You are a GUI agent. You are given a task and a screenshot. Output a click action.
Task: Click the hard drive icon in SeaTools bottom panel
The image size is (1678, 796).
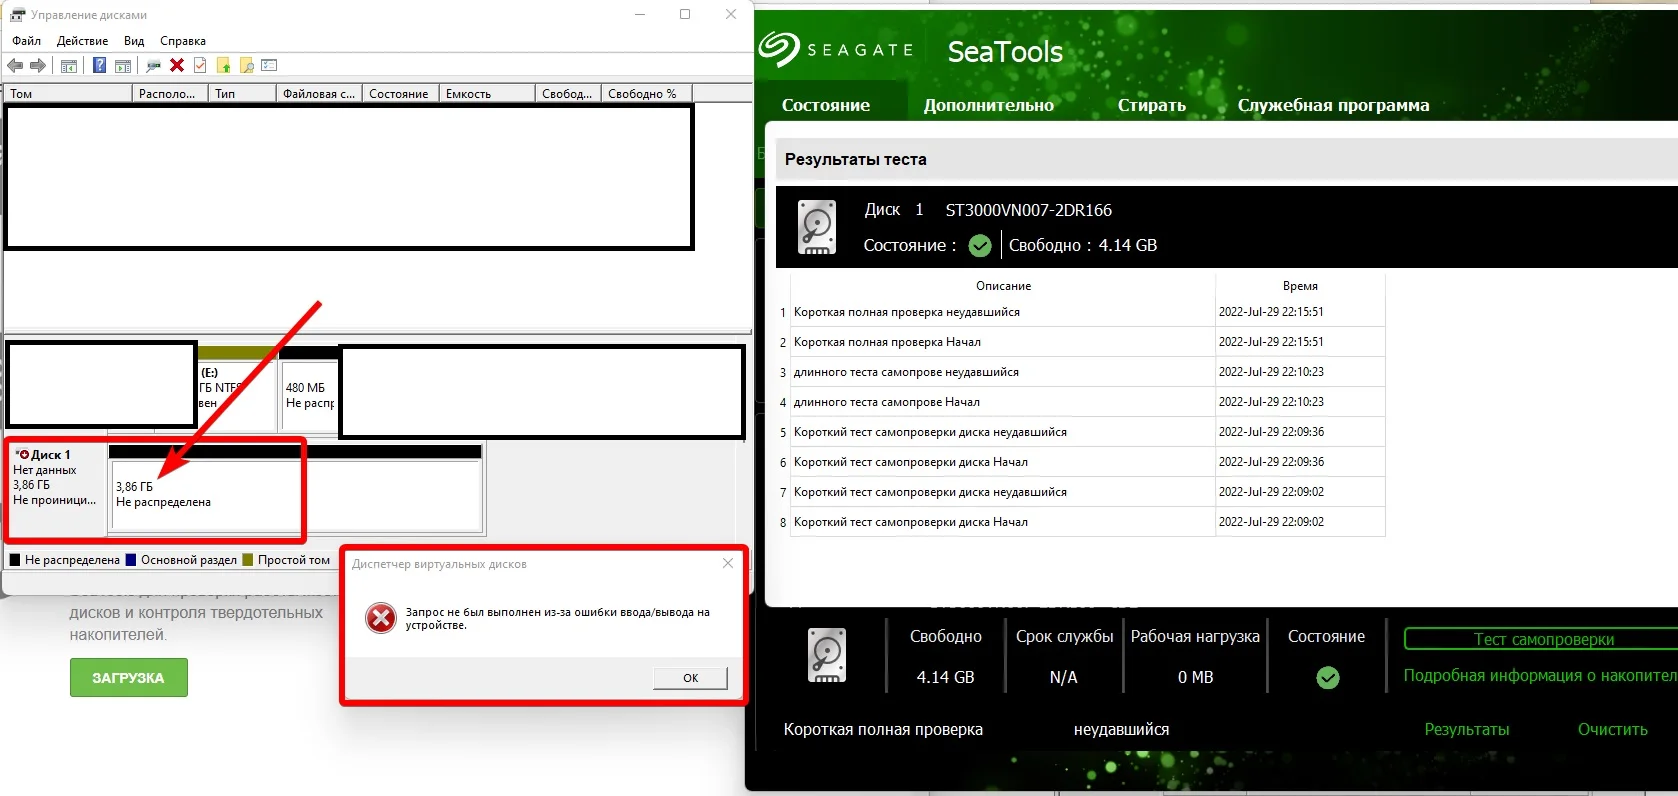(x=827, y=656)
